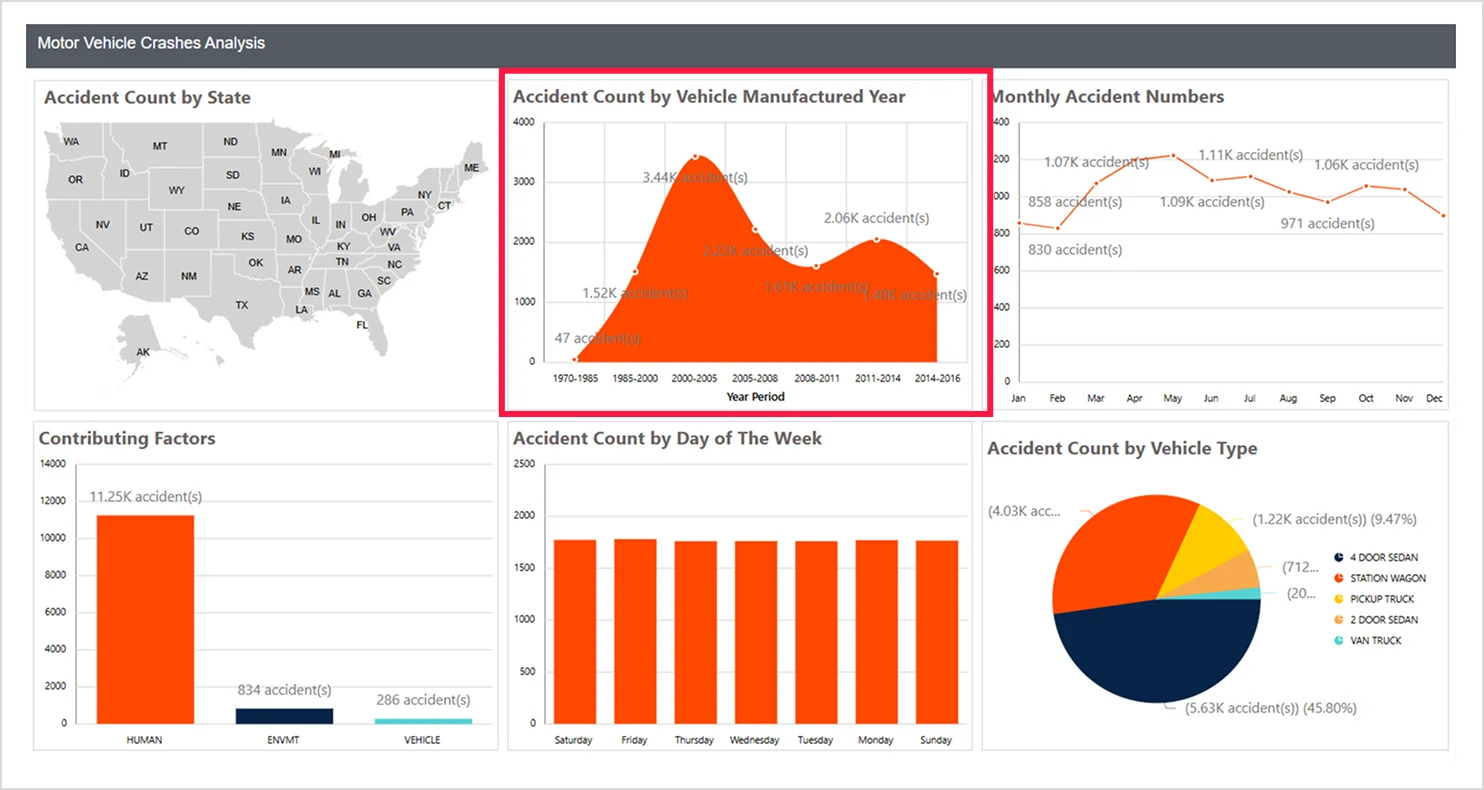Click the October point on the line chart

click(x=1366, y=186)
